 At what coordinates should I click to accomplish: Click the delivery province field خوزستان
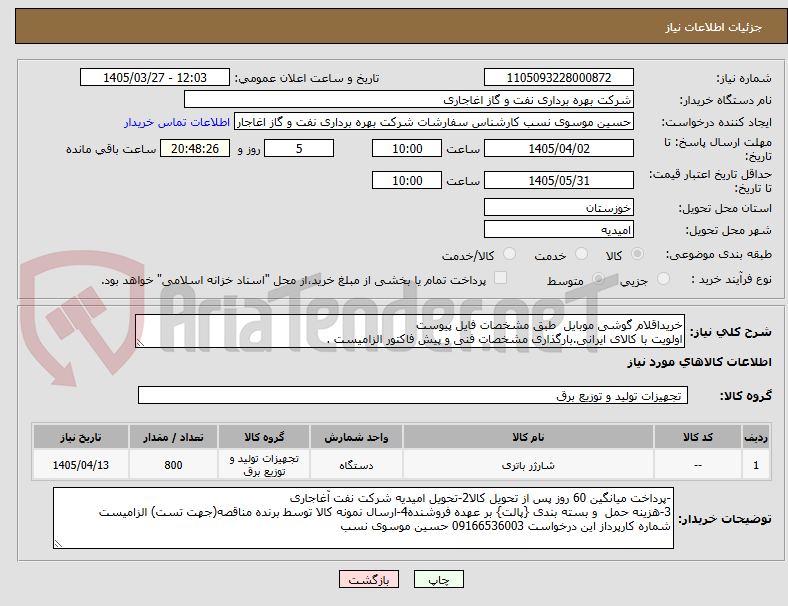tap(559, 208)
